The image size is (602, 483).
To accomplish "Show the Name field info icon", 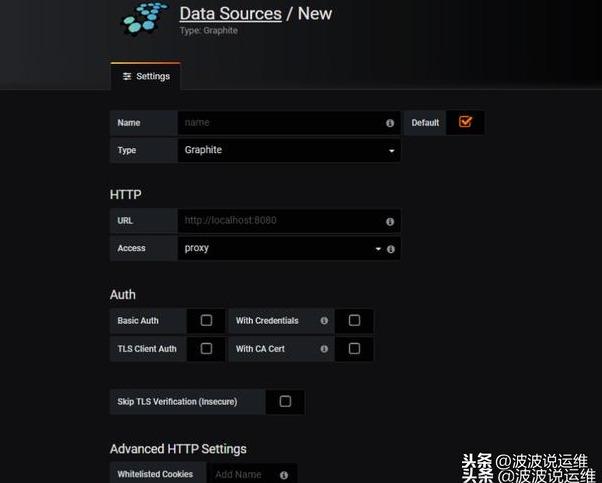I will (x=390, y=123).
